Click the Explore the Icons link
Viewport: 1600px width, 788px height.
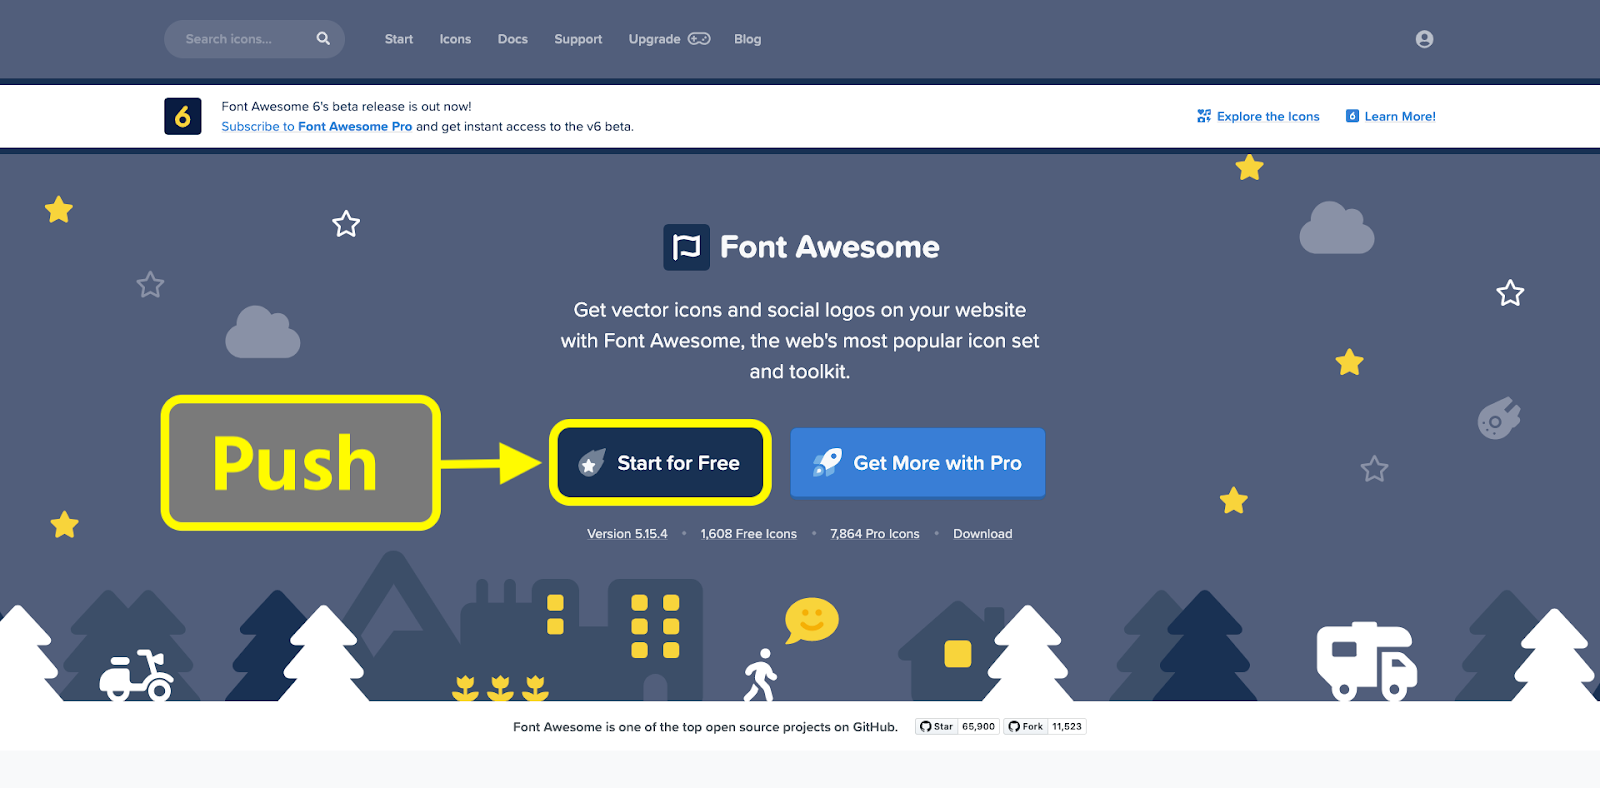[1268, 117]
